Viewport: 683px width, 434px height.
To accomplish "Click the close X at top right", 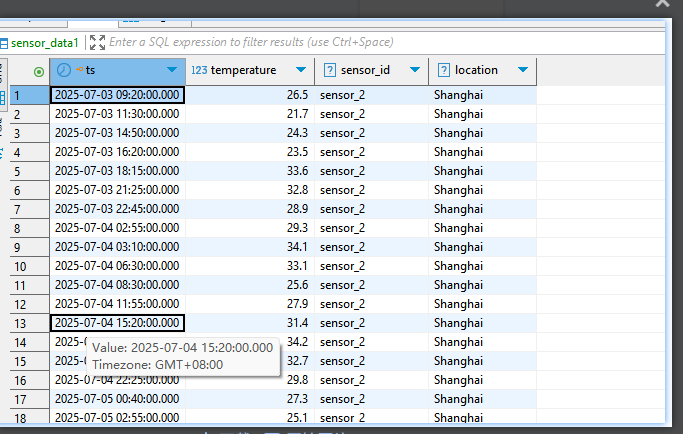I will click(x=660, y=4).
